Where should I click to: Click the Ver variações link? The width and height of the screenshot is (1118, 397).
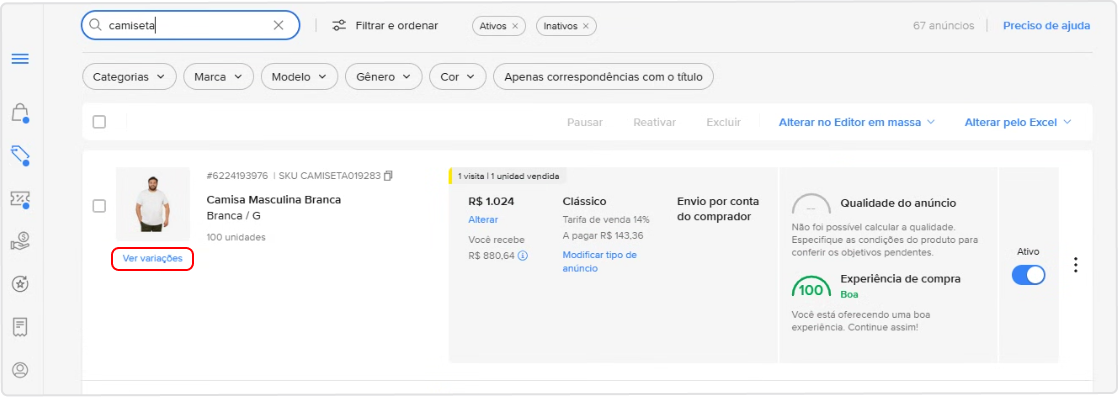coord(153,259)
